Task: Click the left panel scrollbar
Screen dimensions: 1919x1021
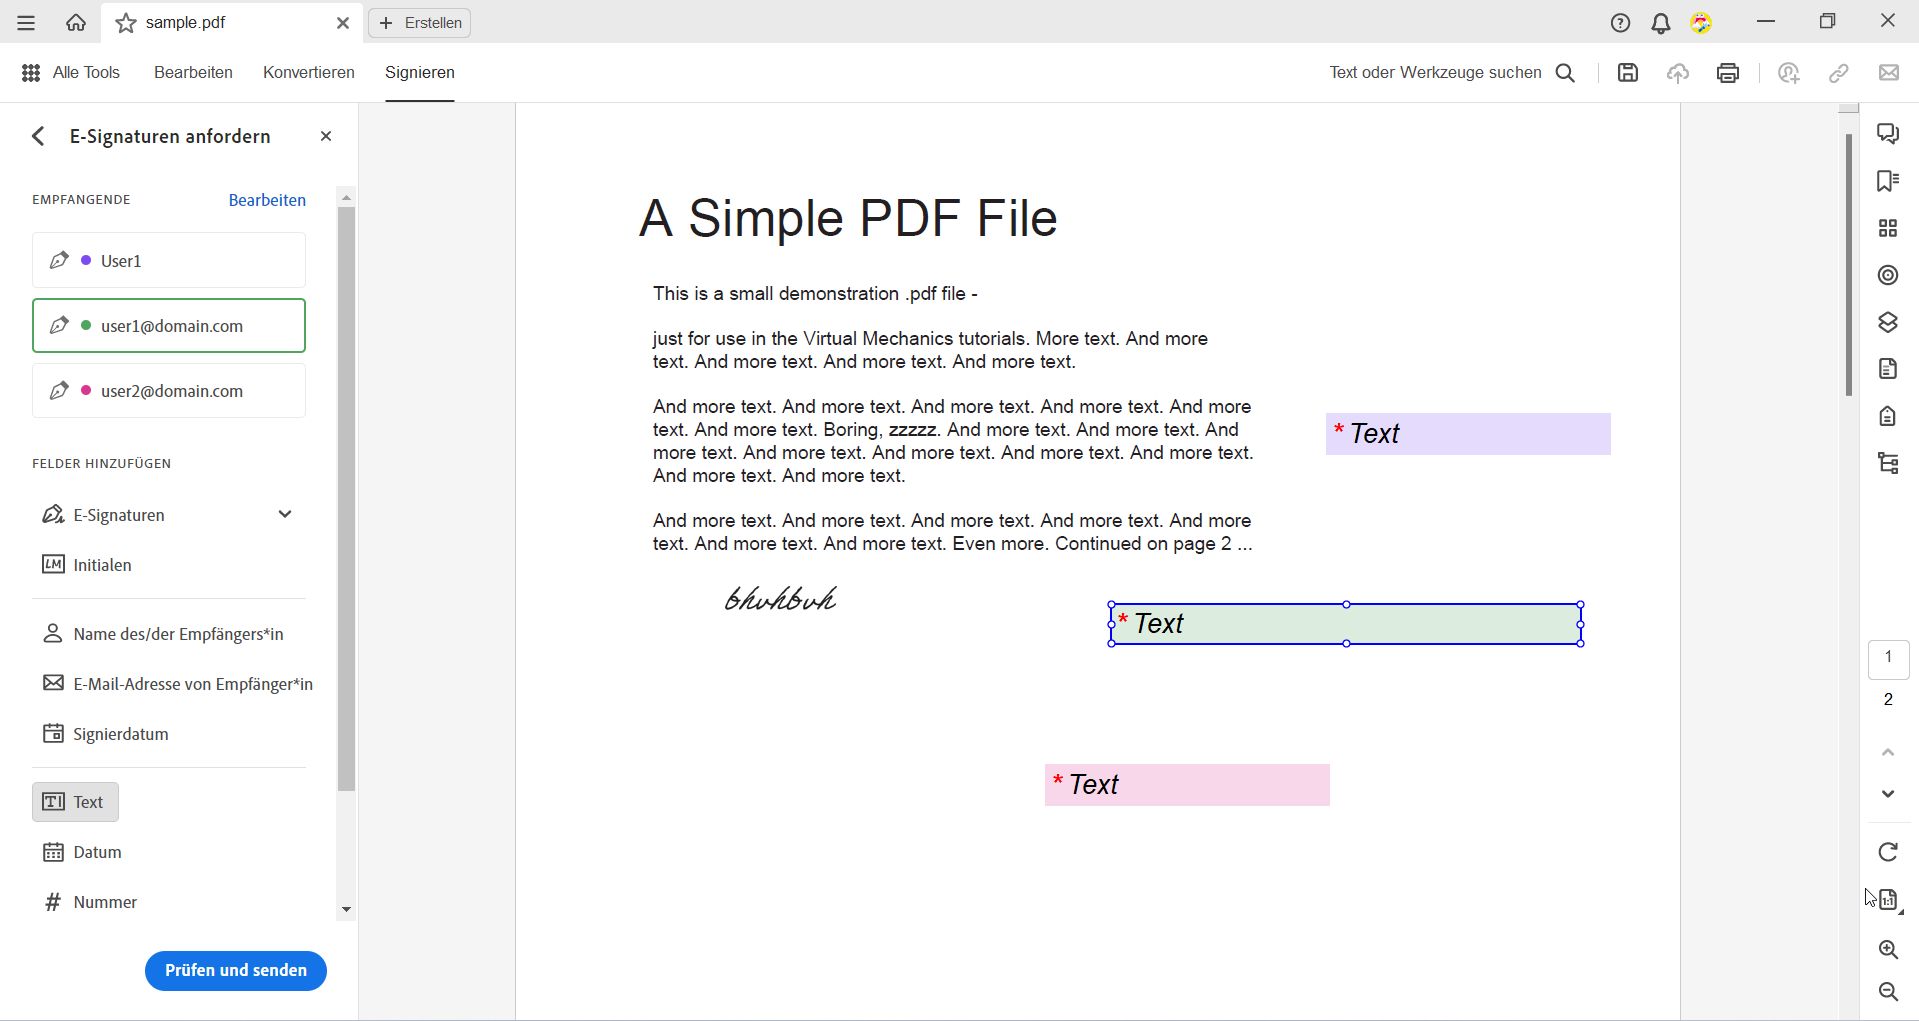Action: [347, 500]
